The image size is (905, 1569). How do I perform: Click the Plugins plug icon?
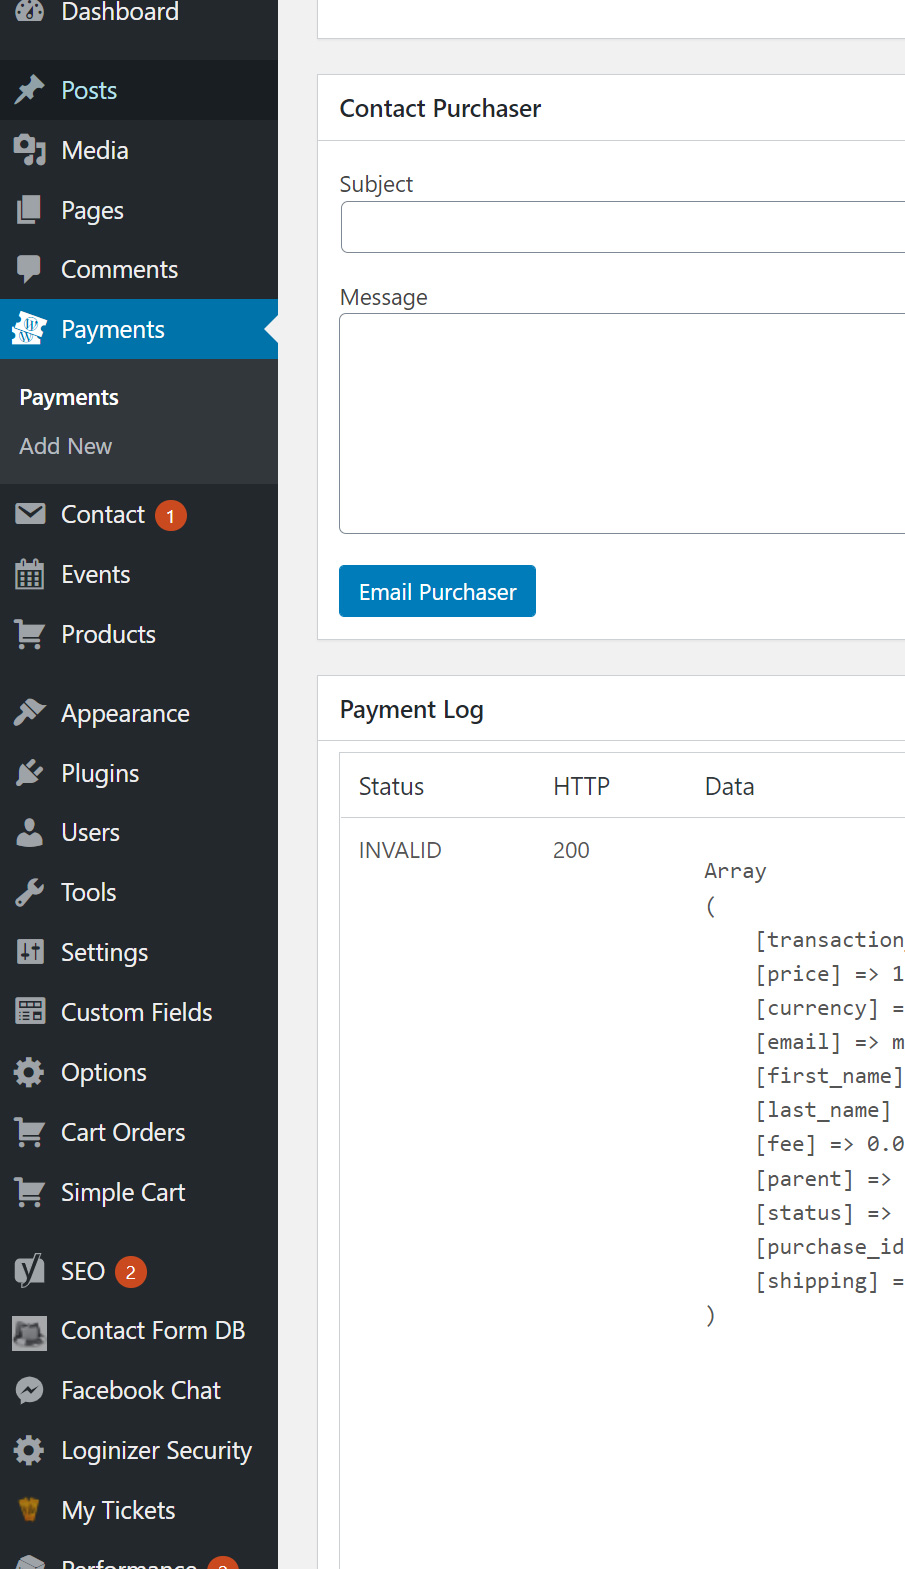click(29, 773)
